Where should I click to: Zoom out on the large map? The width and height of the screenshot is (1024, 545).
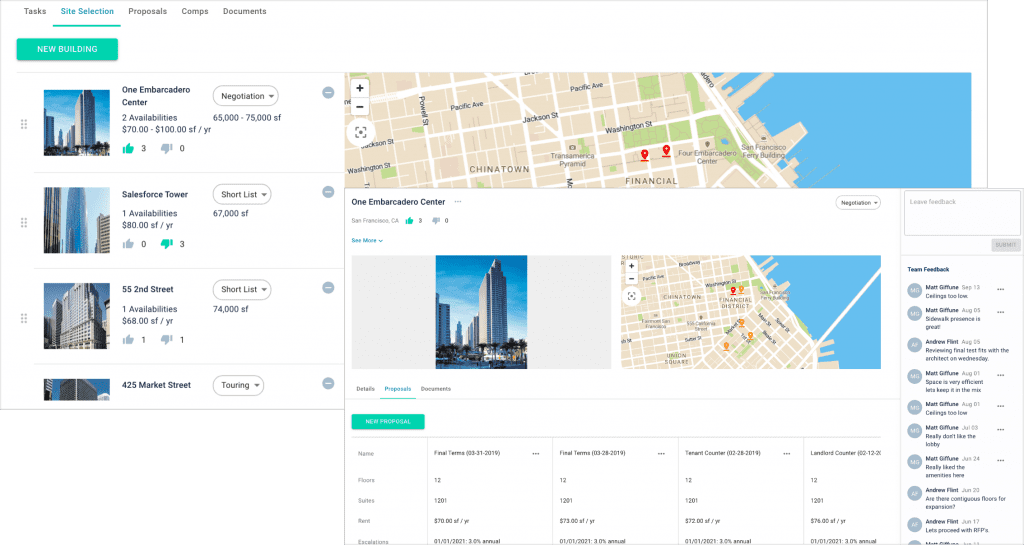point(360,106)
